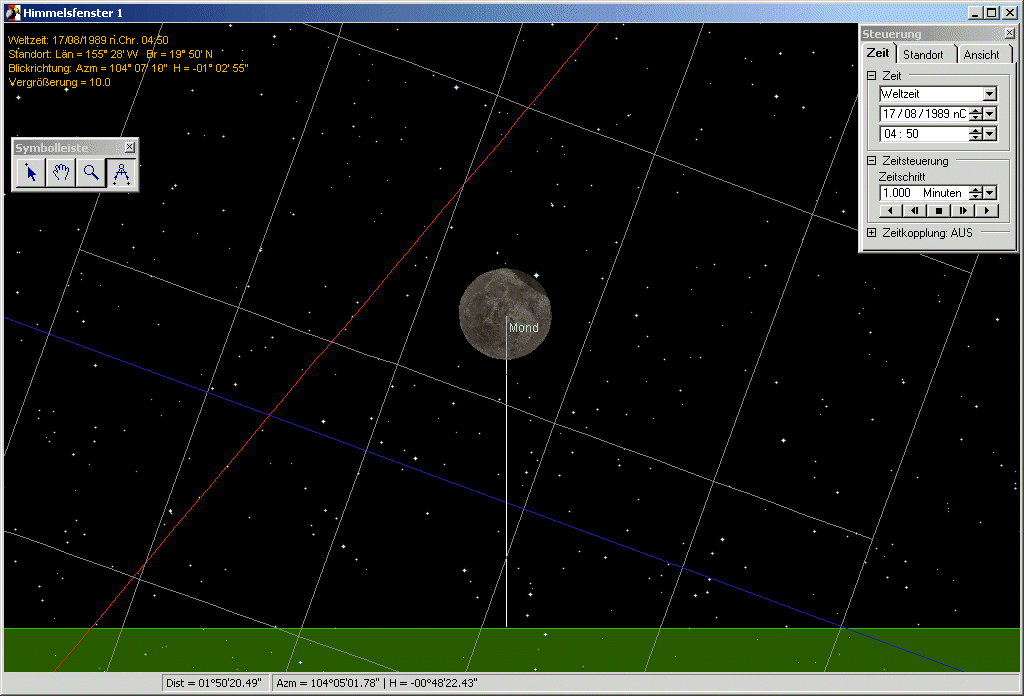
Task: Step time one increment forward
Action: pos(963,211)
